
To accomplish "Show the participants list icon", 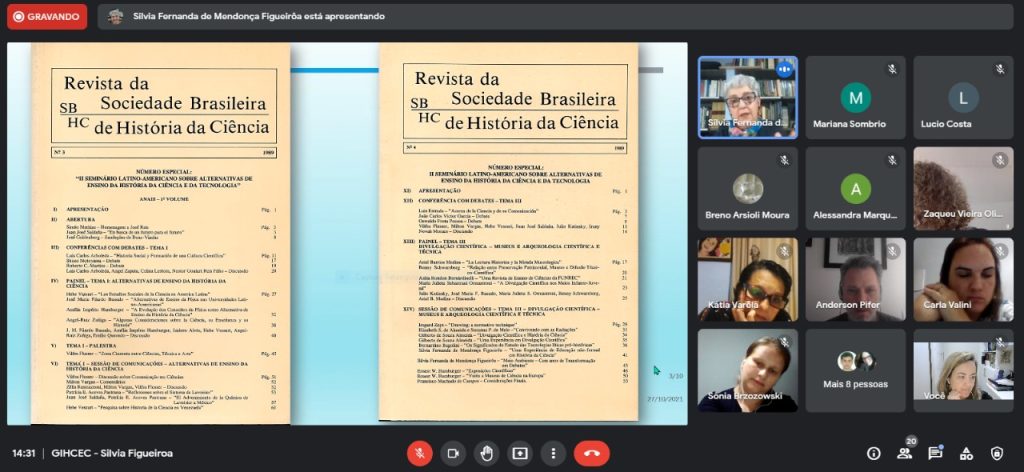I will 904,453.
